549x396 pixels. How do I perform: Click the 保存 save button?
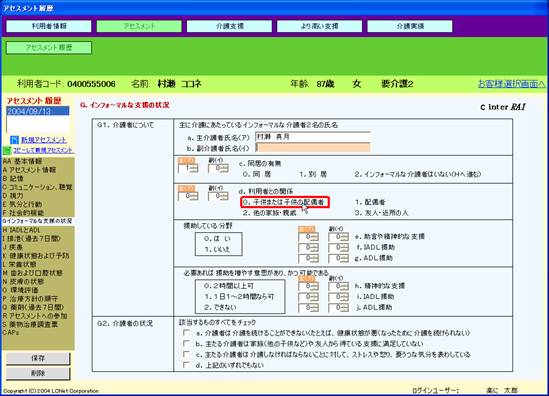[x=38, y=358]
